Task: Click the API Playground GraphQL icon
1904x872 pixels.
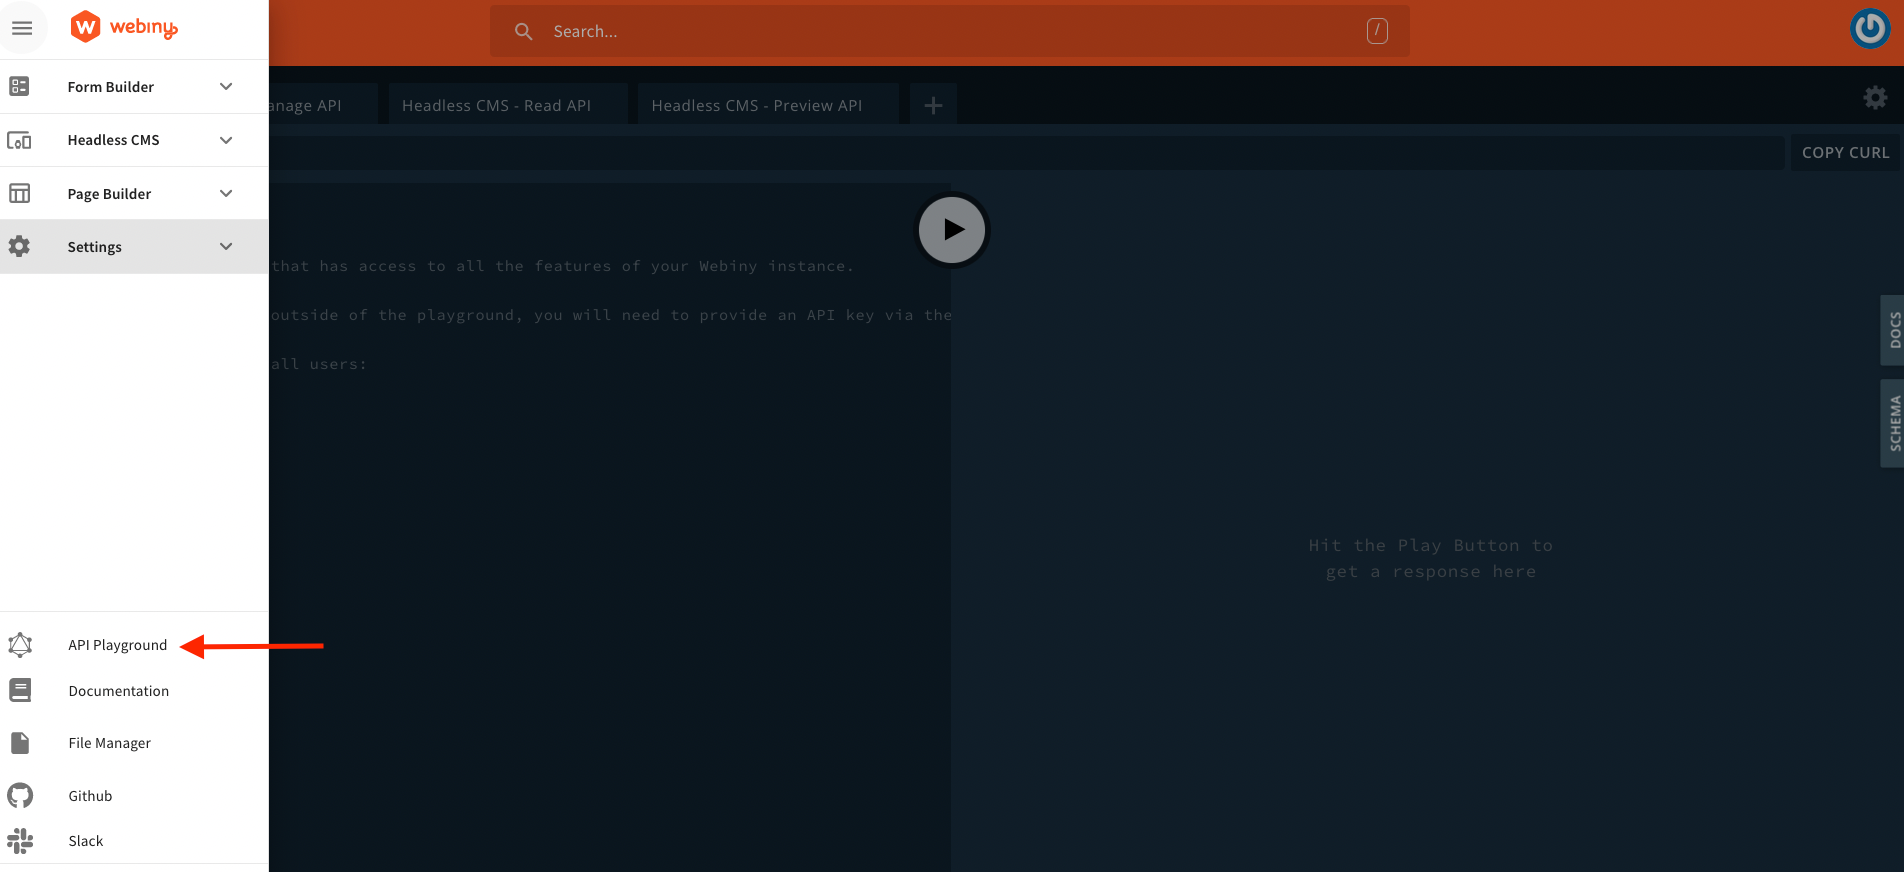Action: 20,645
